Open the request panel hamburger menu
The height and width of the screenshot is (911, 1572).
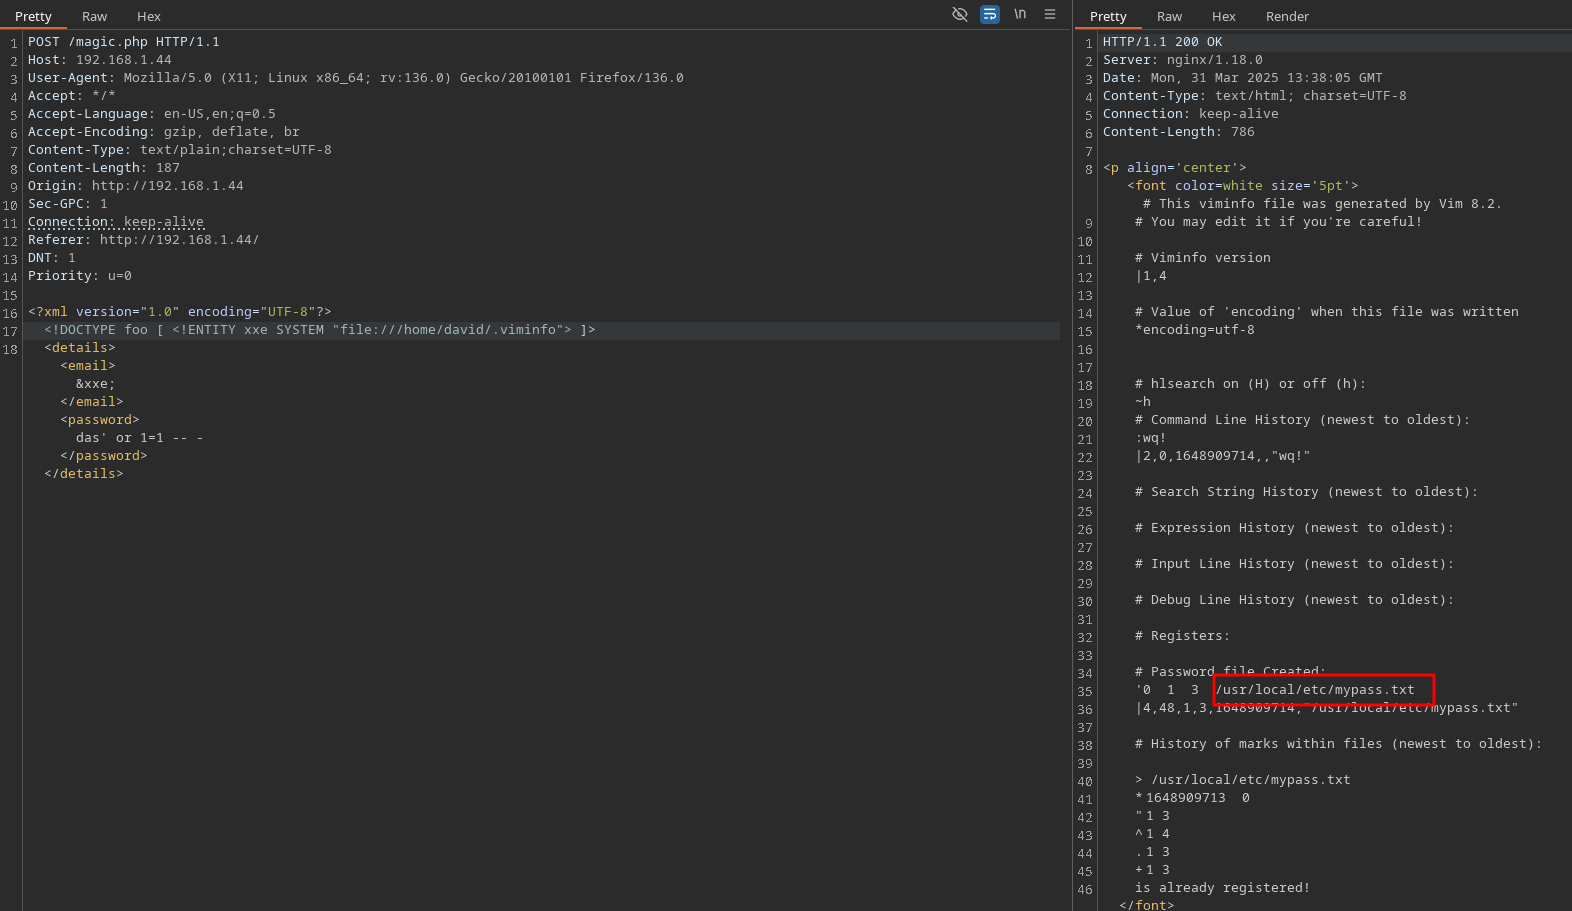1050,14
